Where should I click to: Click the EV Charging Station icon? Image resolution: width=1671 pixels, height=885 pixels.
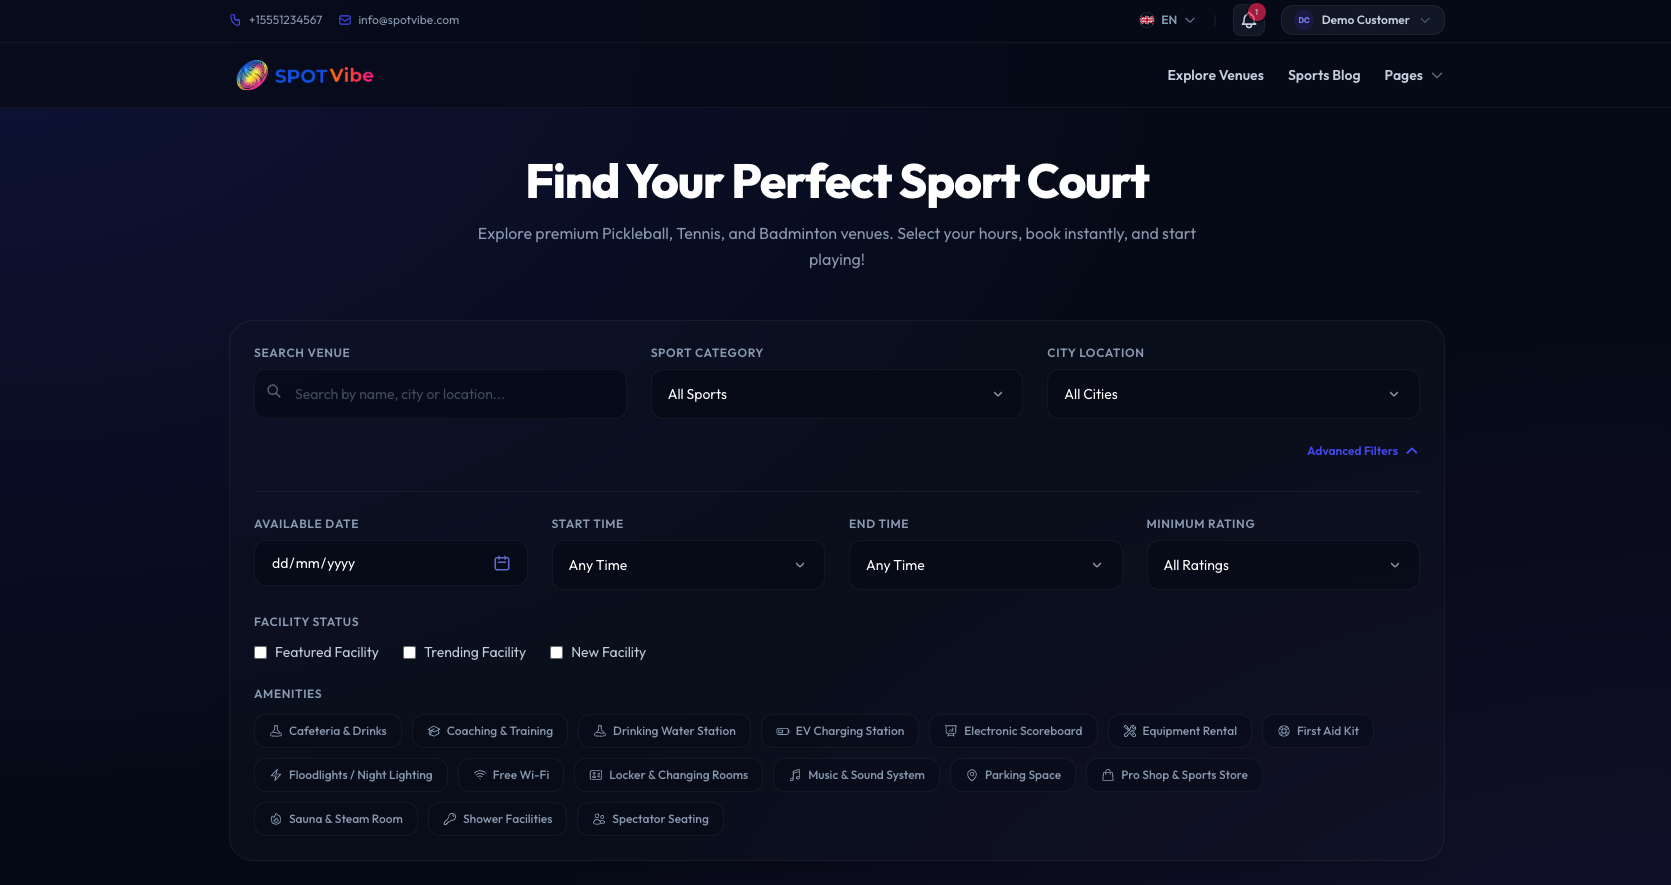coord(783,731)
